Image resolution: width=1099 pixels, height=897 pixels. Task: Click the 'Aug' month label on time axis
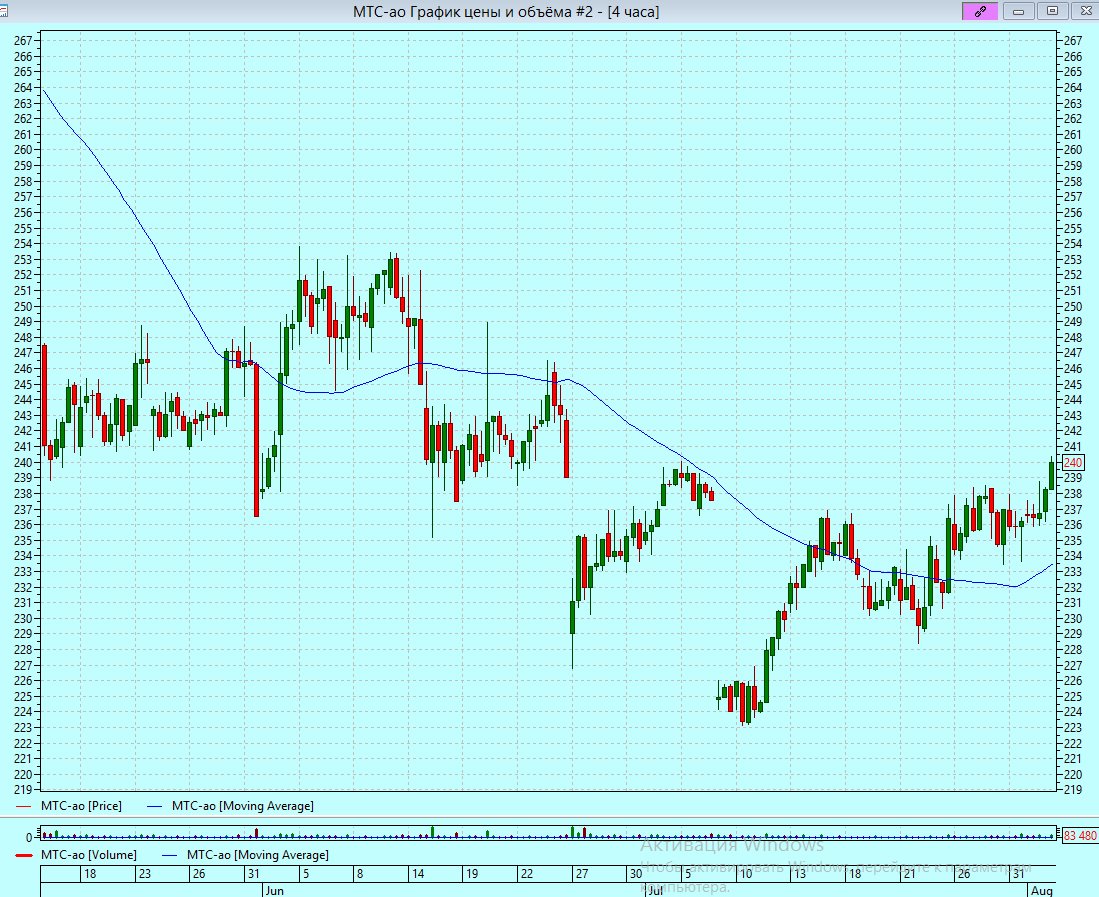[x=1042, y=891]
